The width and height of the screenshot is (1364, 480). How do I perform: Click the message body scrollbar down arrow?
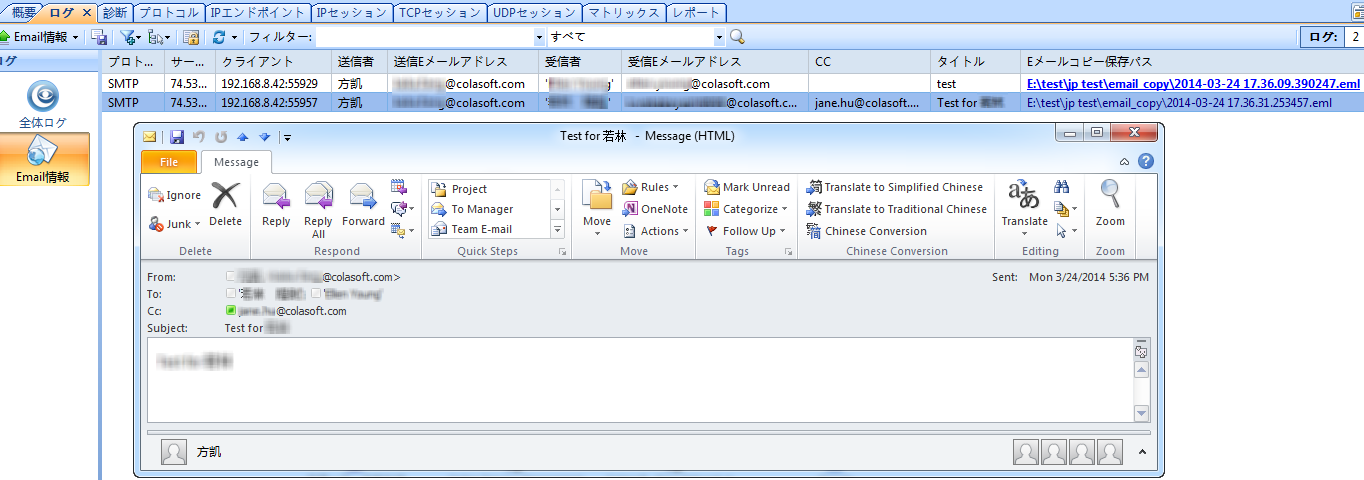pyautogui.click(x=1141, y=413)
